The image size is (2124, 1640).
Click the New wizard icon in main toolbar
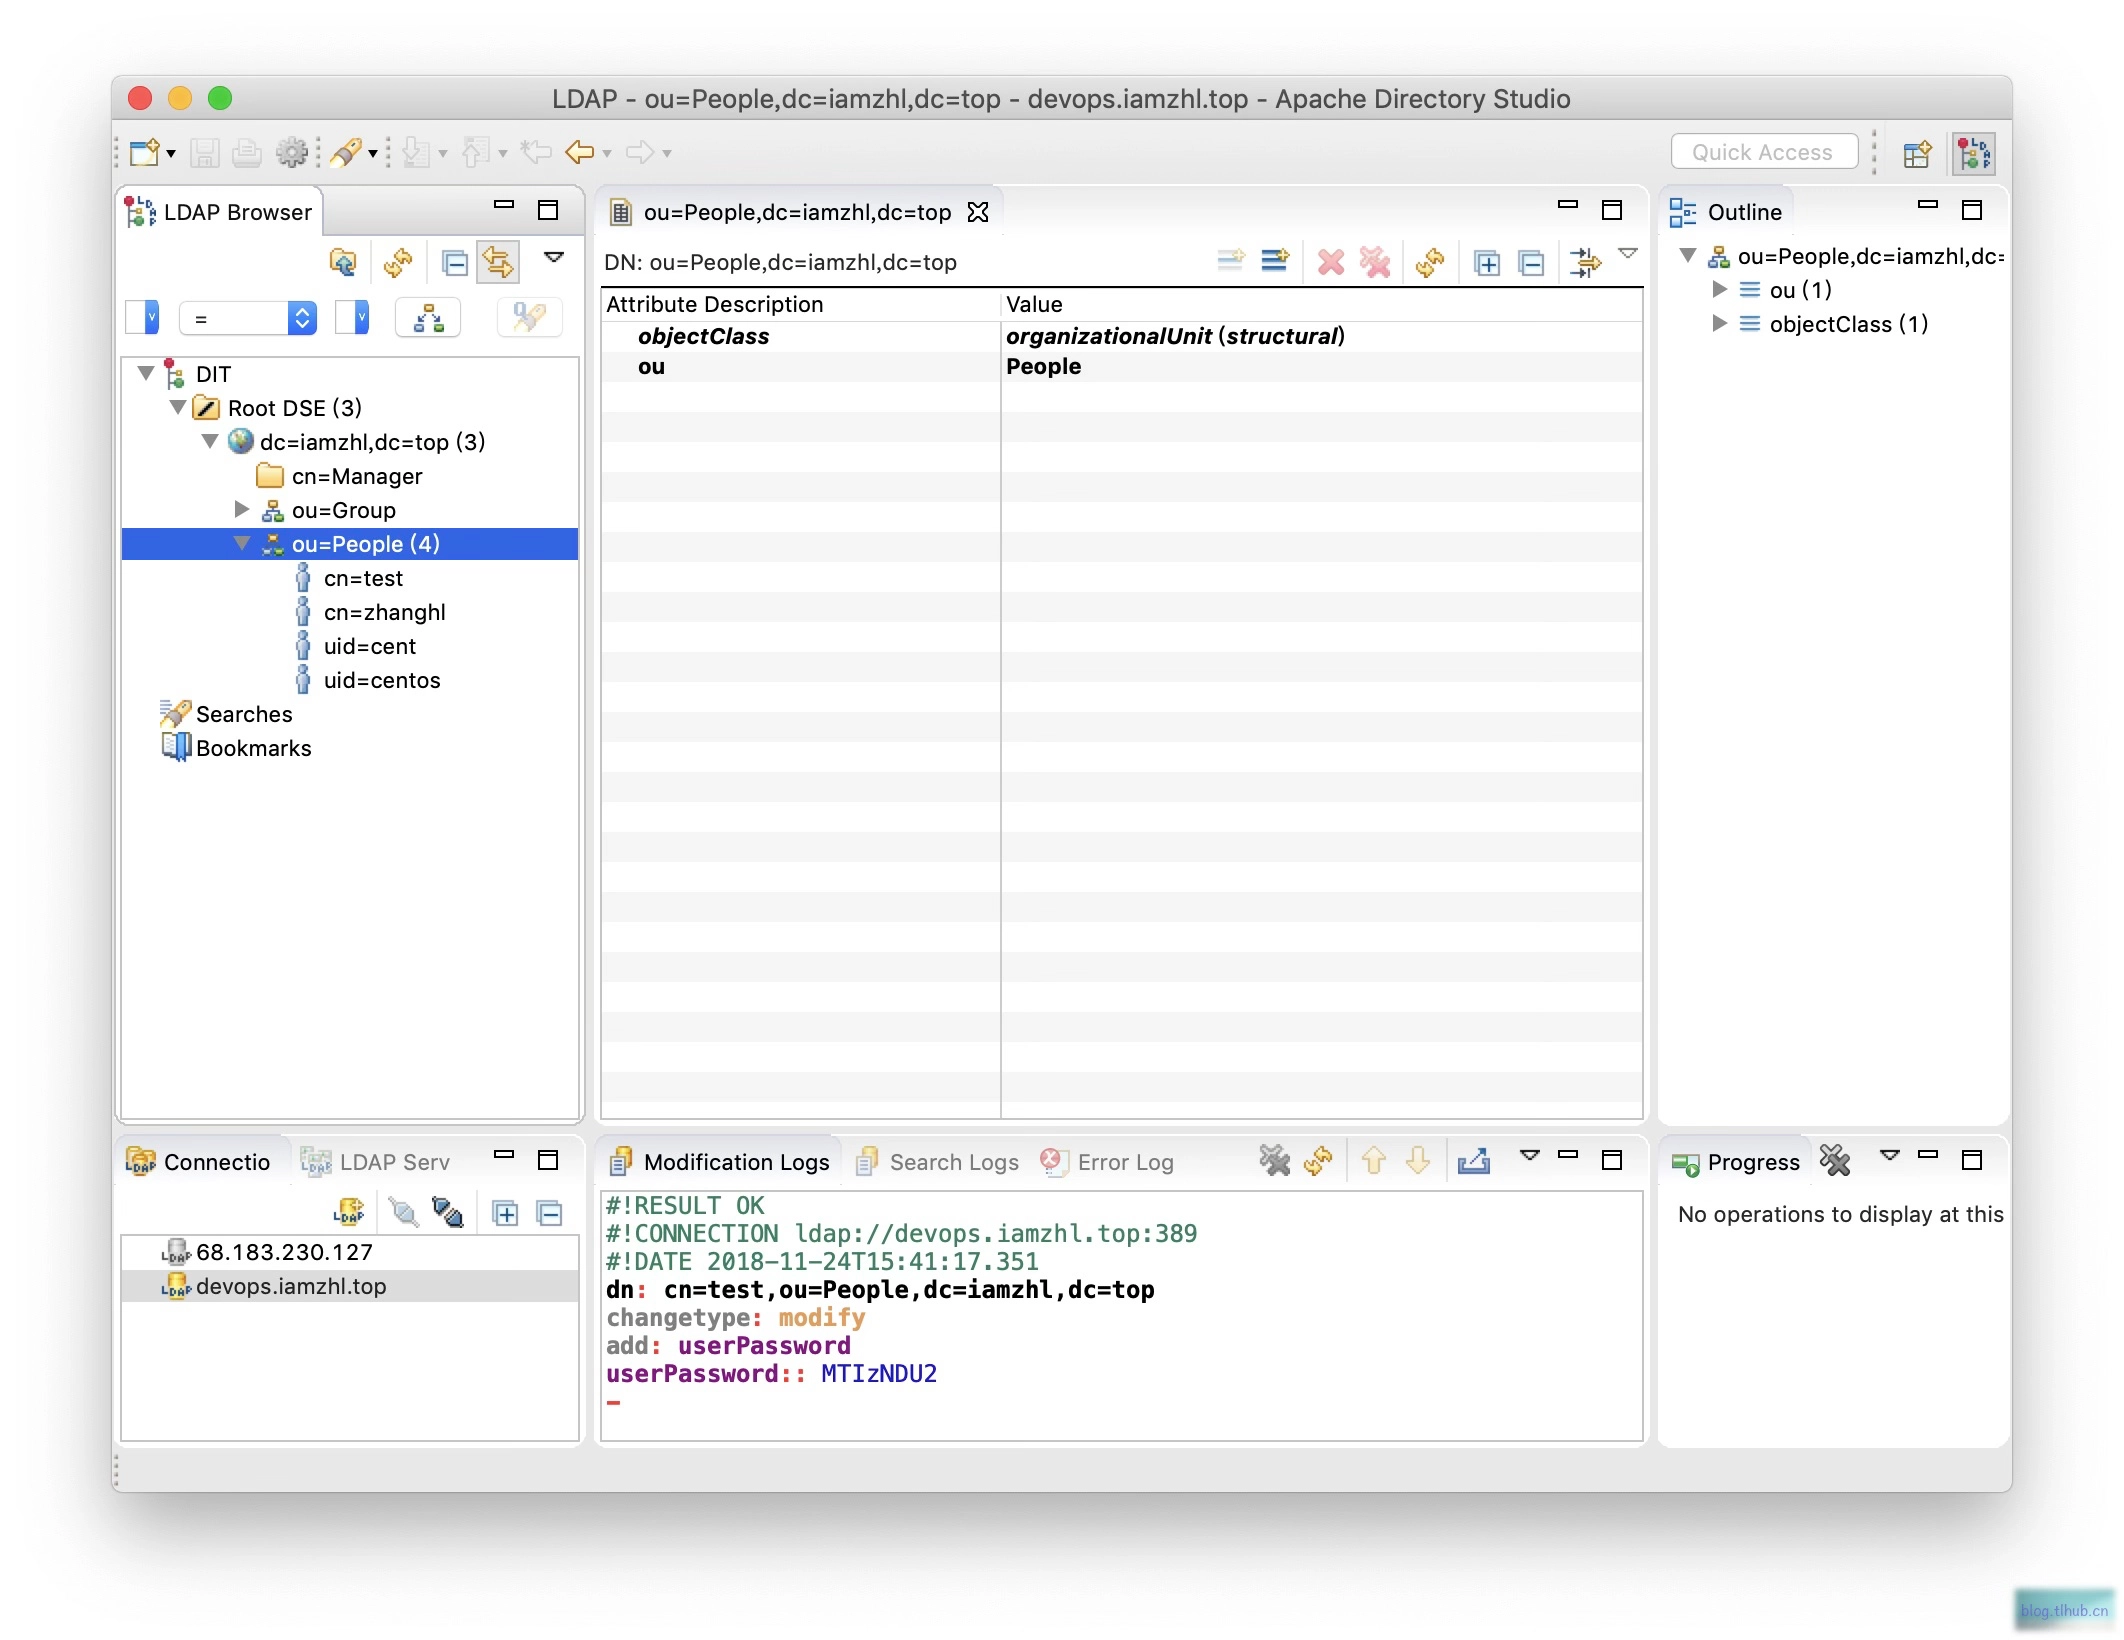145,153
